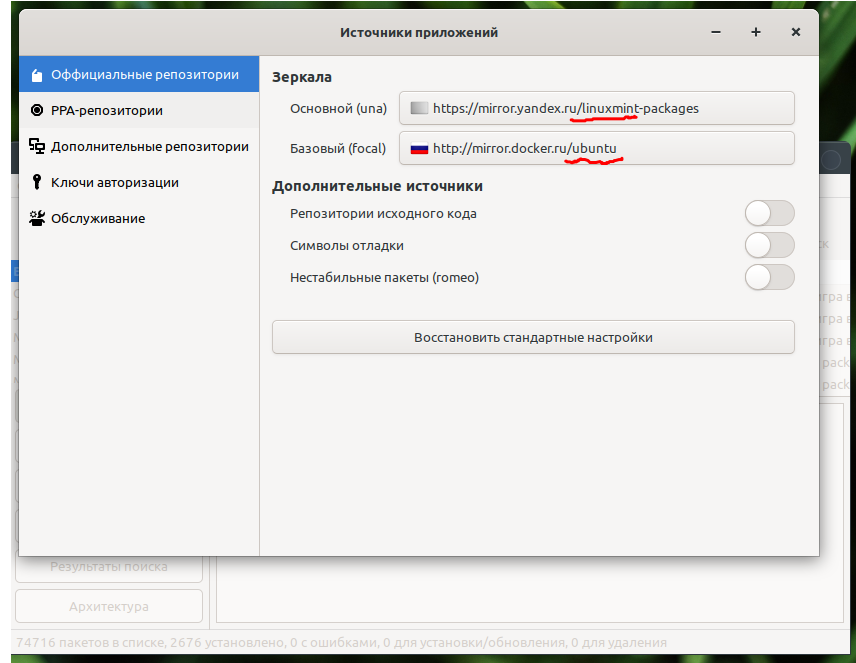Image resolution: width=856 pixels, height=663 pixels.
Task: Click the Базовый (focal) label
Action: [338, 149]
